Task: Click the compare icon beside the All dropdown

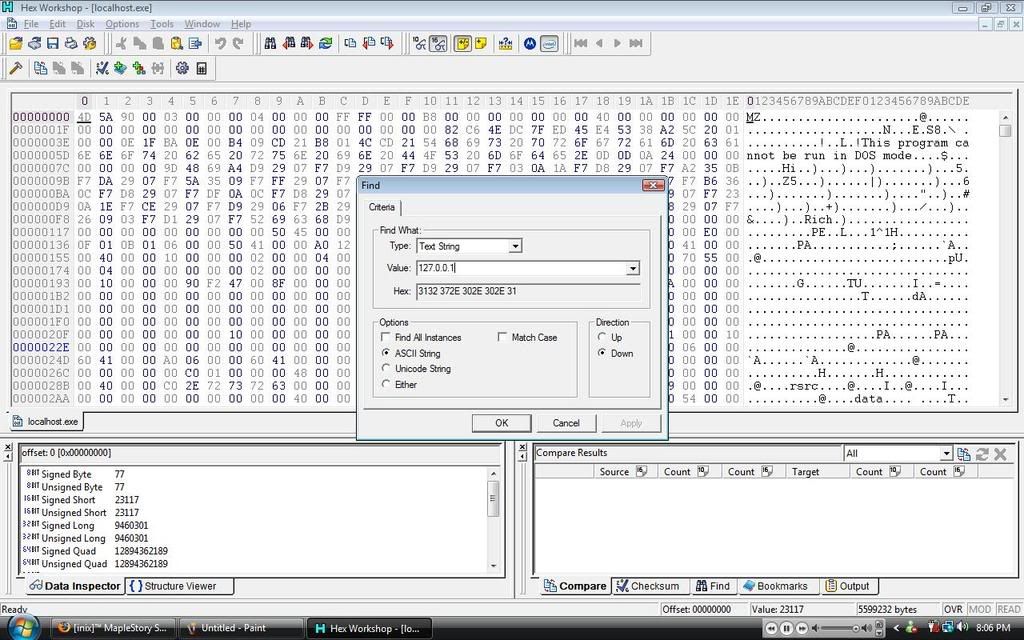Action: click(x=964, y=454)
